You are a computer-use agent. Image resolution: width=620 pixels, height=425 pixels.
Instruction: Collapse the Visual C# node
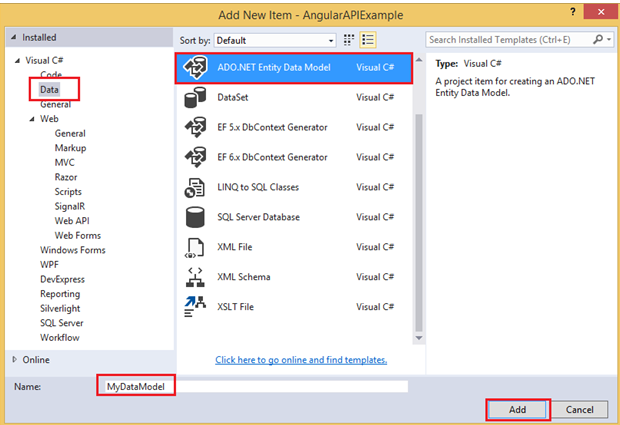pos(17,60)
